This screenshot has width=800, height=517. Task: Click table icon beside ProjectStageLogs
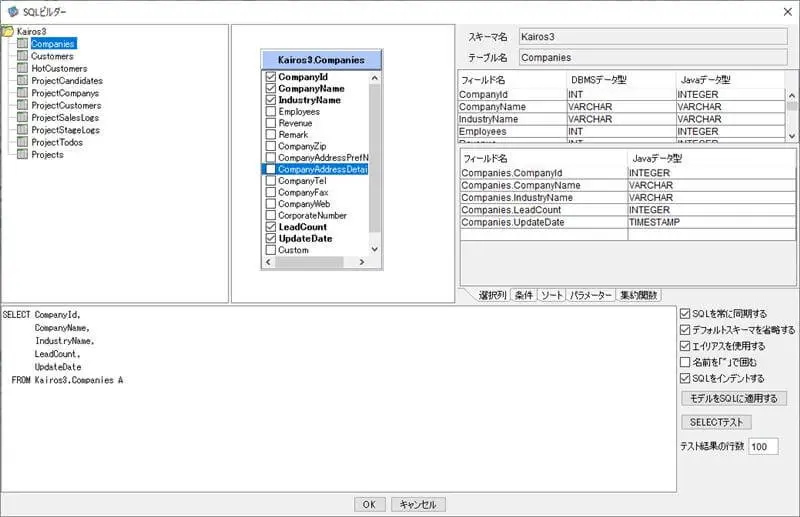(22, 129)
